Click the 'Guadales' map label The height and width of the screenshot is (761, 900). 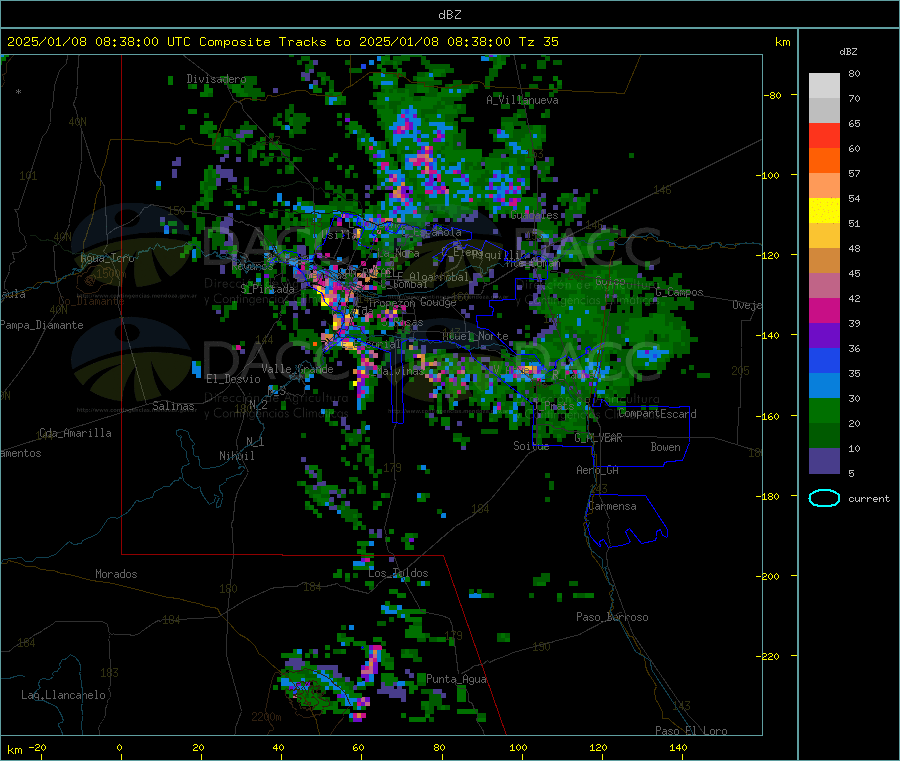coord(534,215)
